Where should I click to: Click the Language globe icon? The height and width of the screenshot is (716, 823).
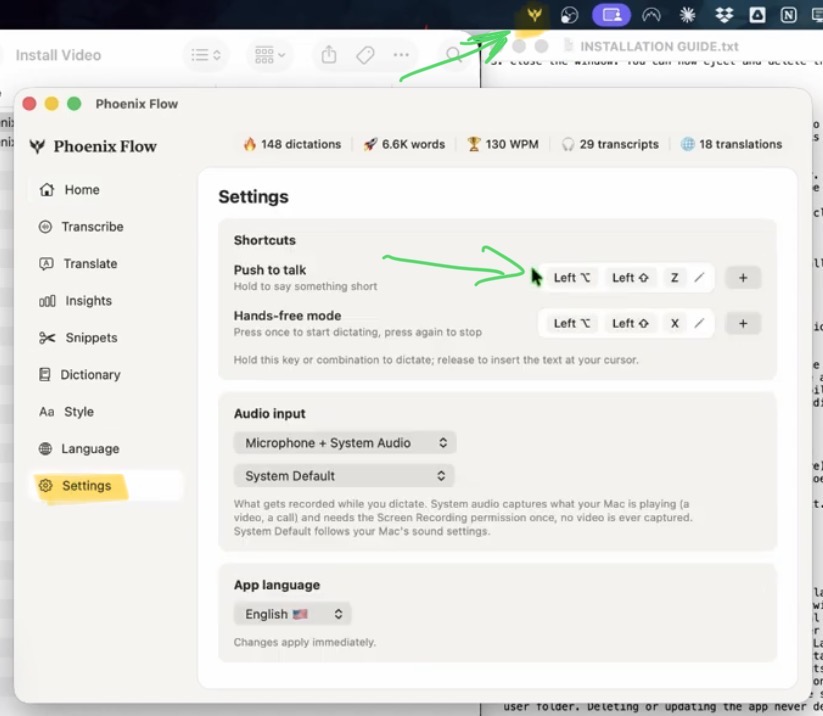(46, 449)
